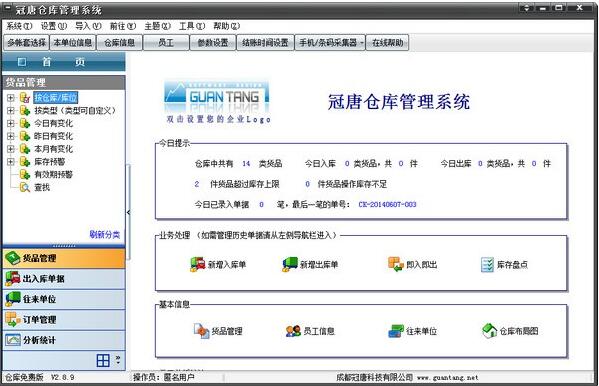599x386 pixels.
Task: Click the 仓库免费版 V2.8.9 status text
Action: pyautogui.click(x=40, y=378)
